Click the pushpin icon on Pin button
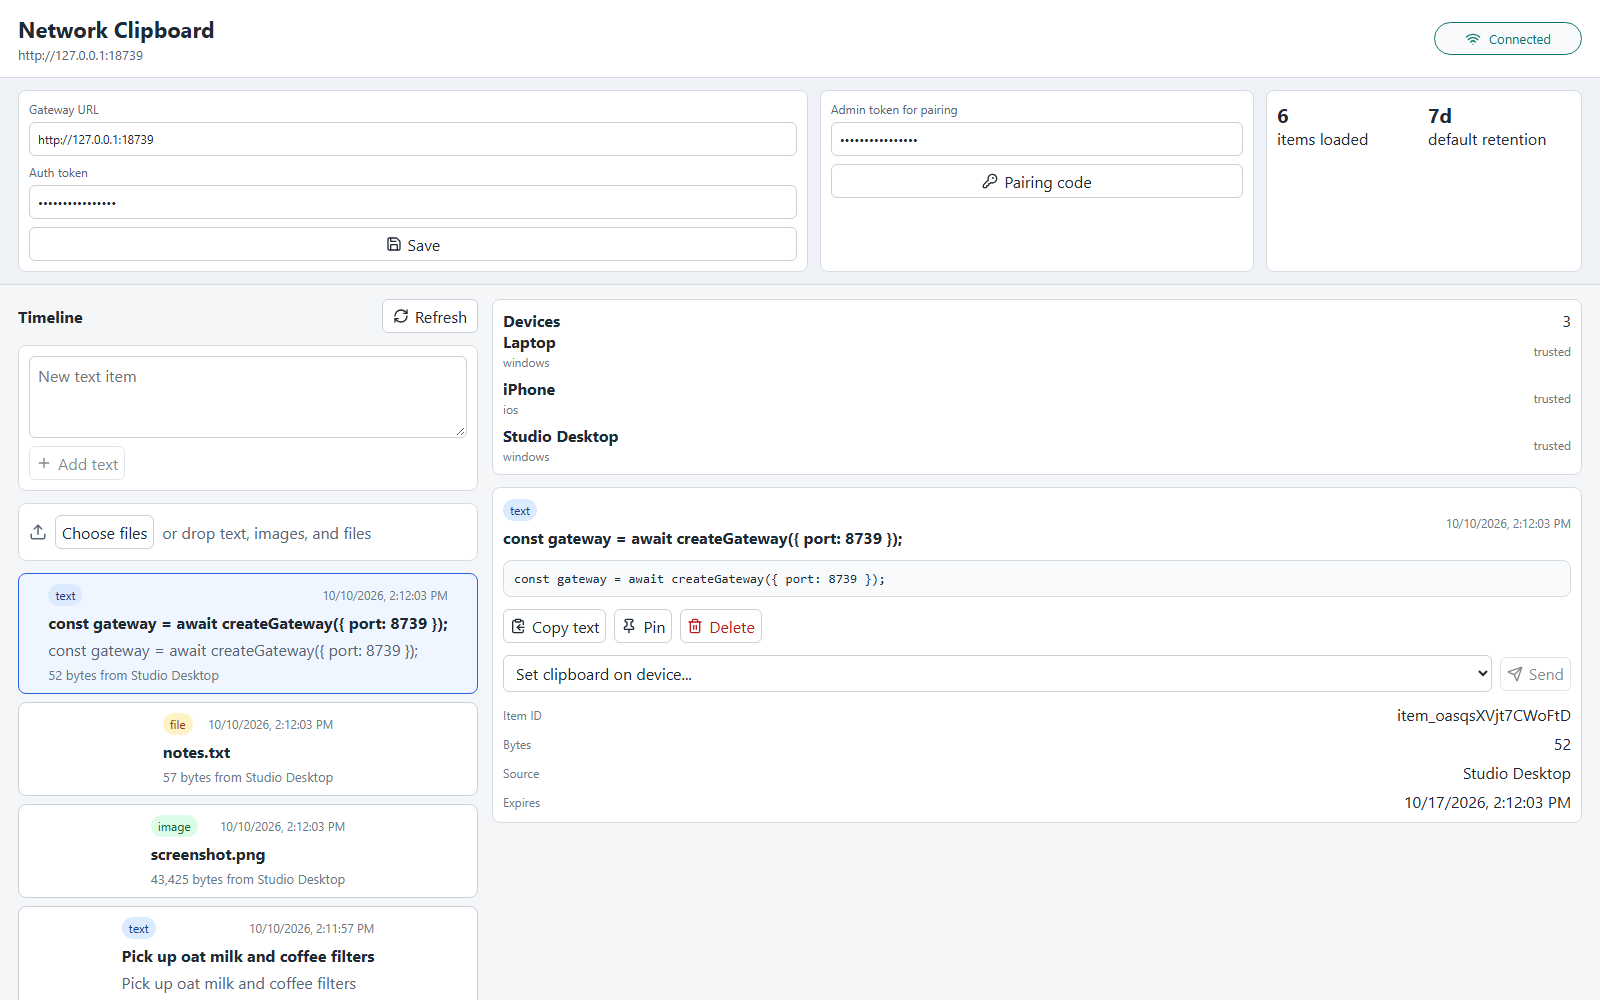The width and height of the screenshot is (1600, 1000). (x=629, y=626)
